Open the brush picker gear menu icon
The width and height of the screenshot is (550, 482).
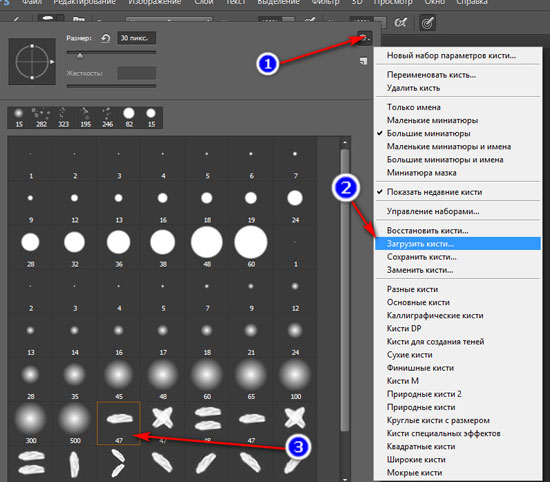click(364, 37)
